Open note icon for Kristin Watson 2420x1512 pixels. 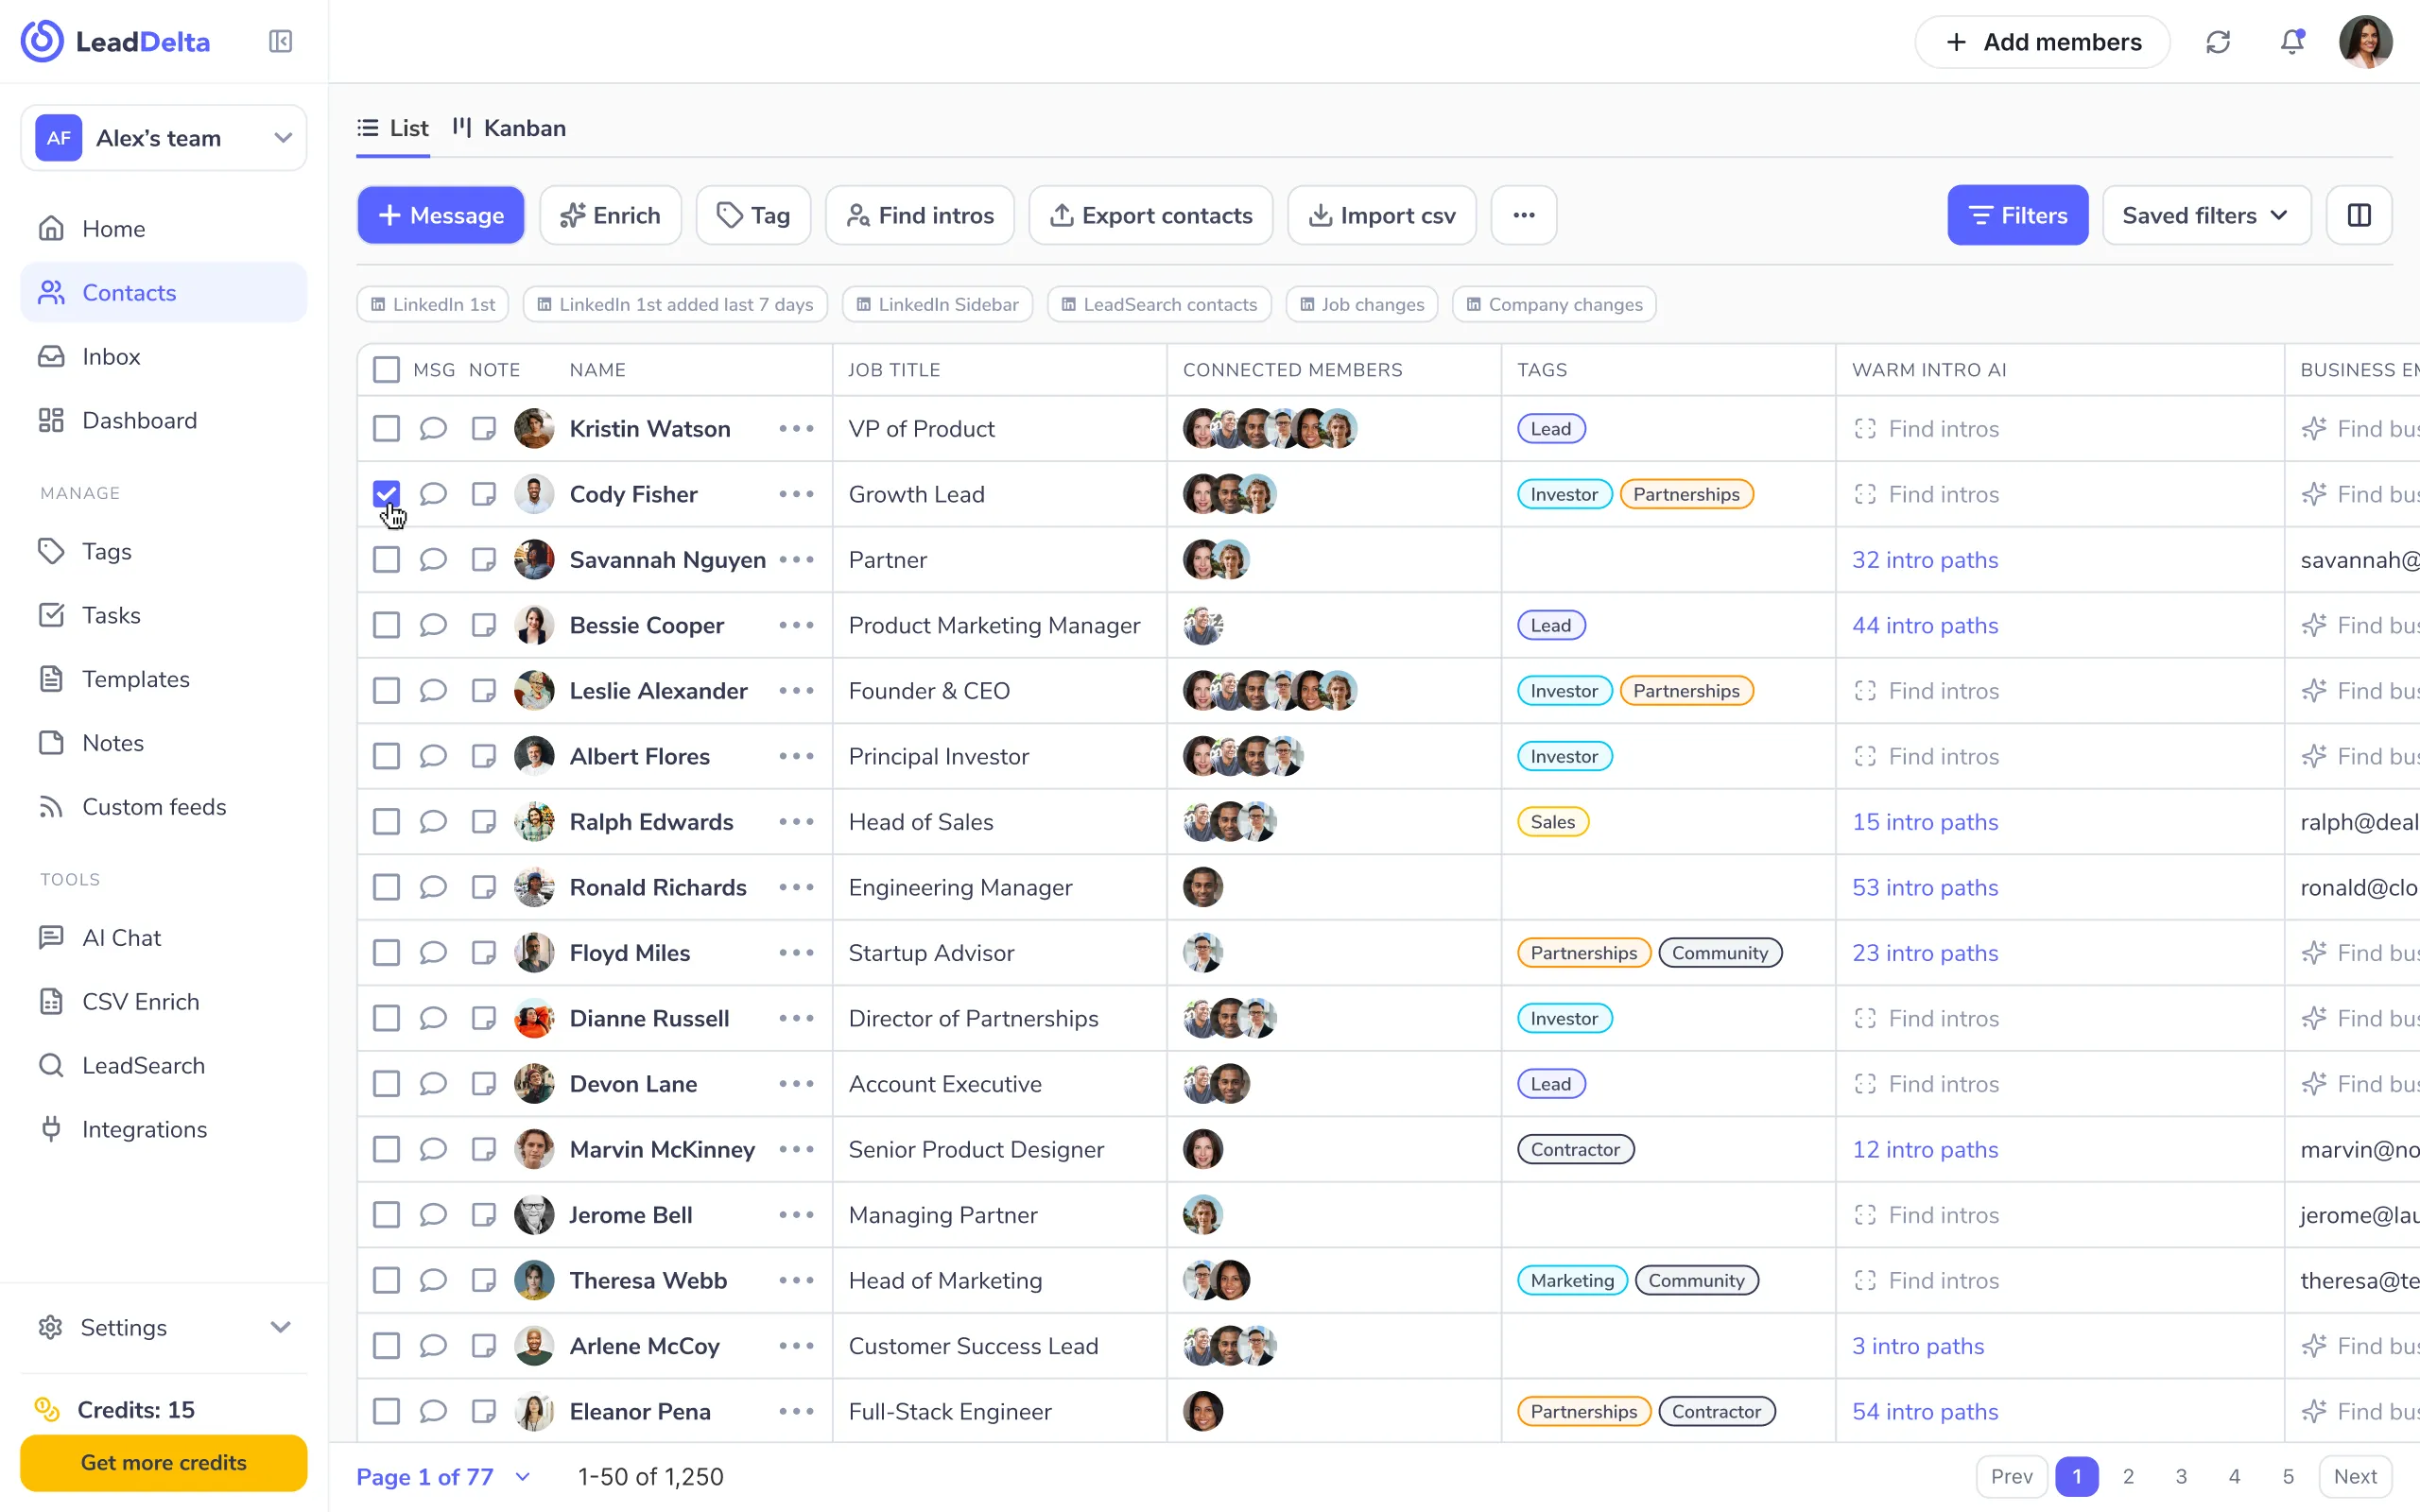point(484,429)
